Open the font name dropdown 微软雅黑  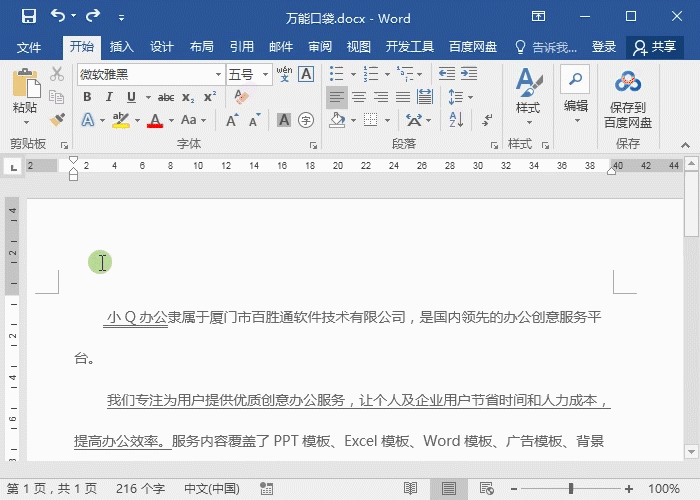[x=218, y=74]
